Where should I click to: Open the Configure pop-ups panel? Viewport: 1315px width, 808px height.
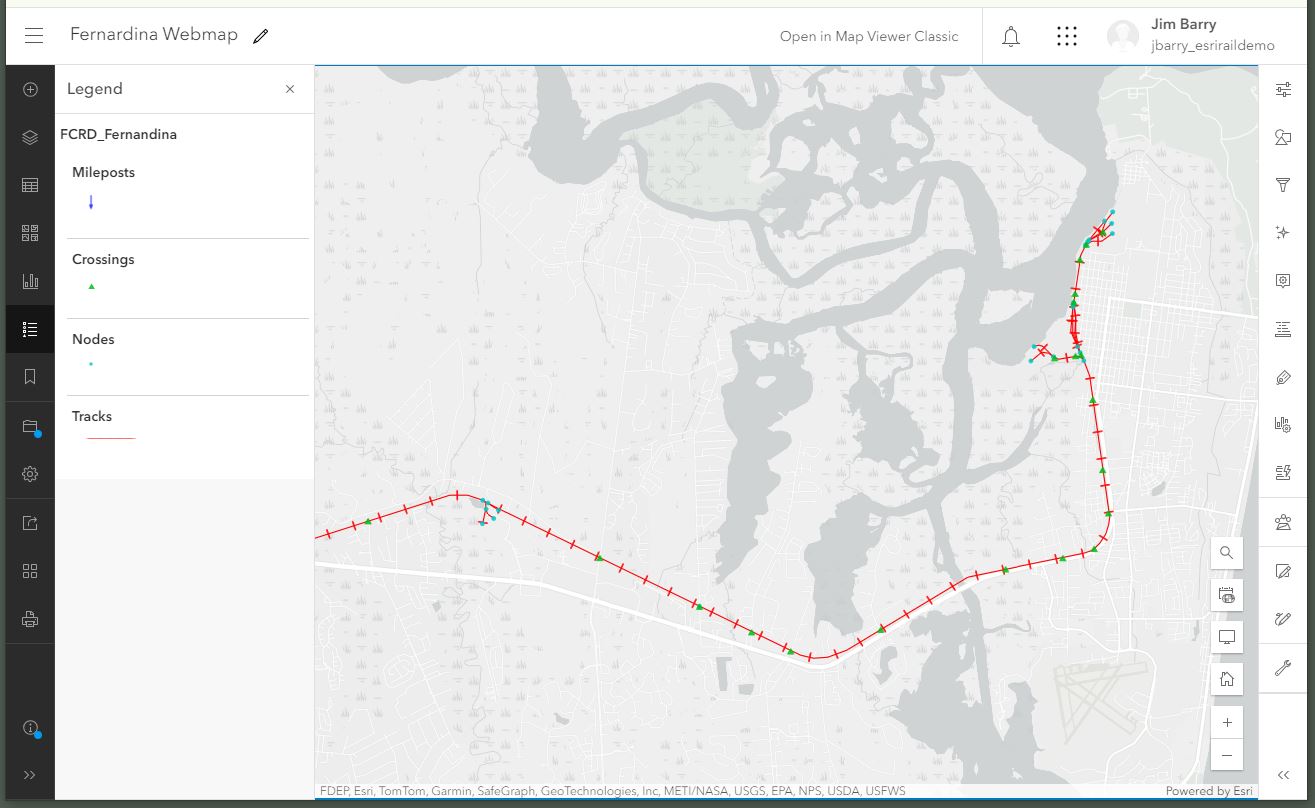click(1283, 280)
